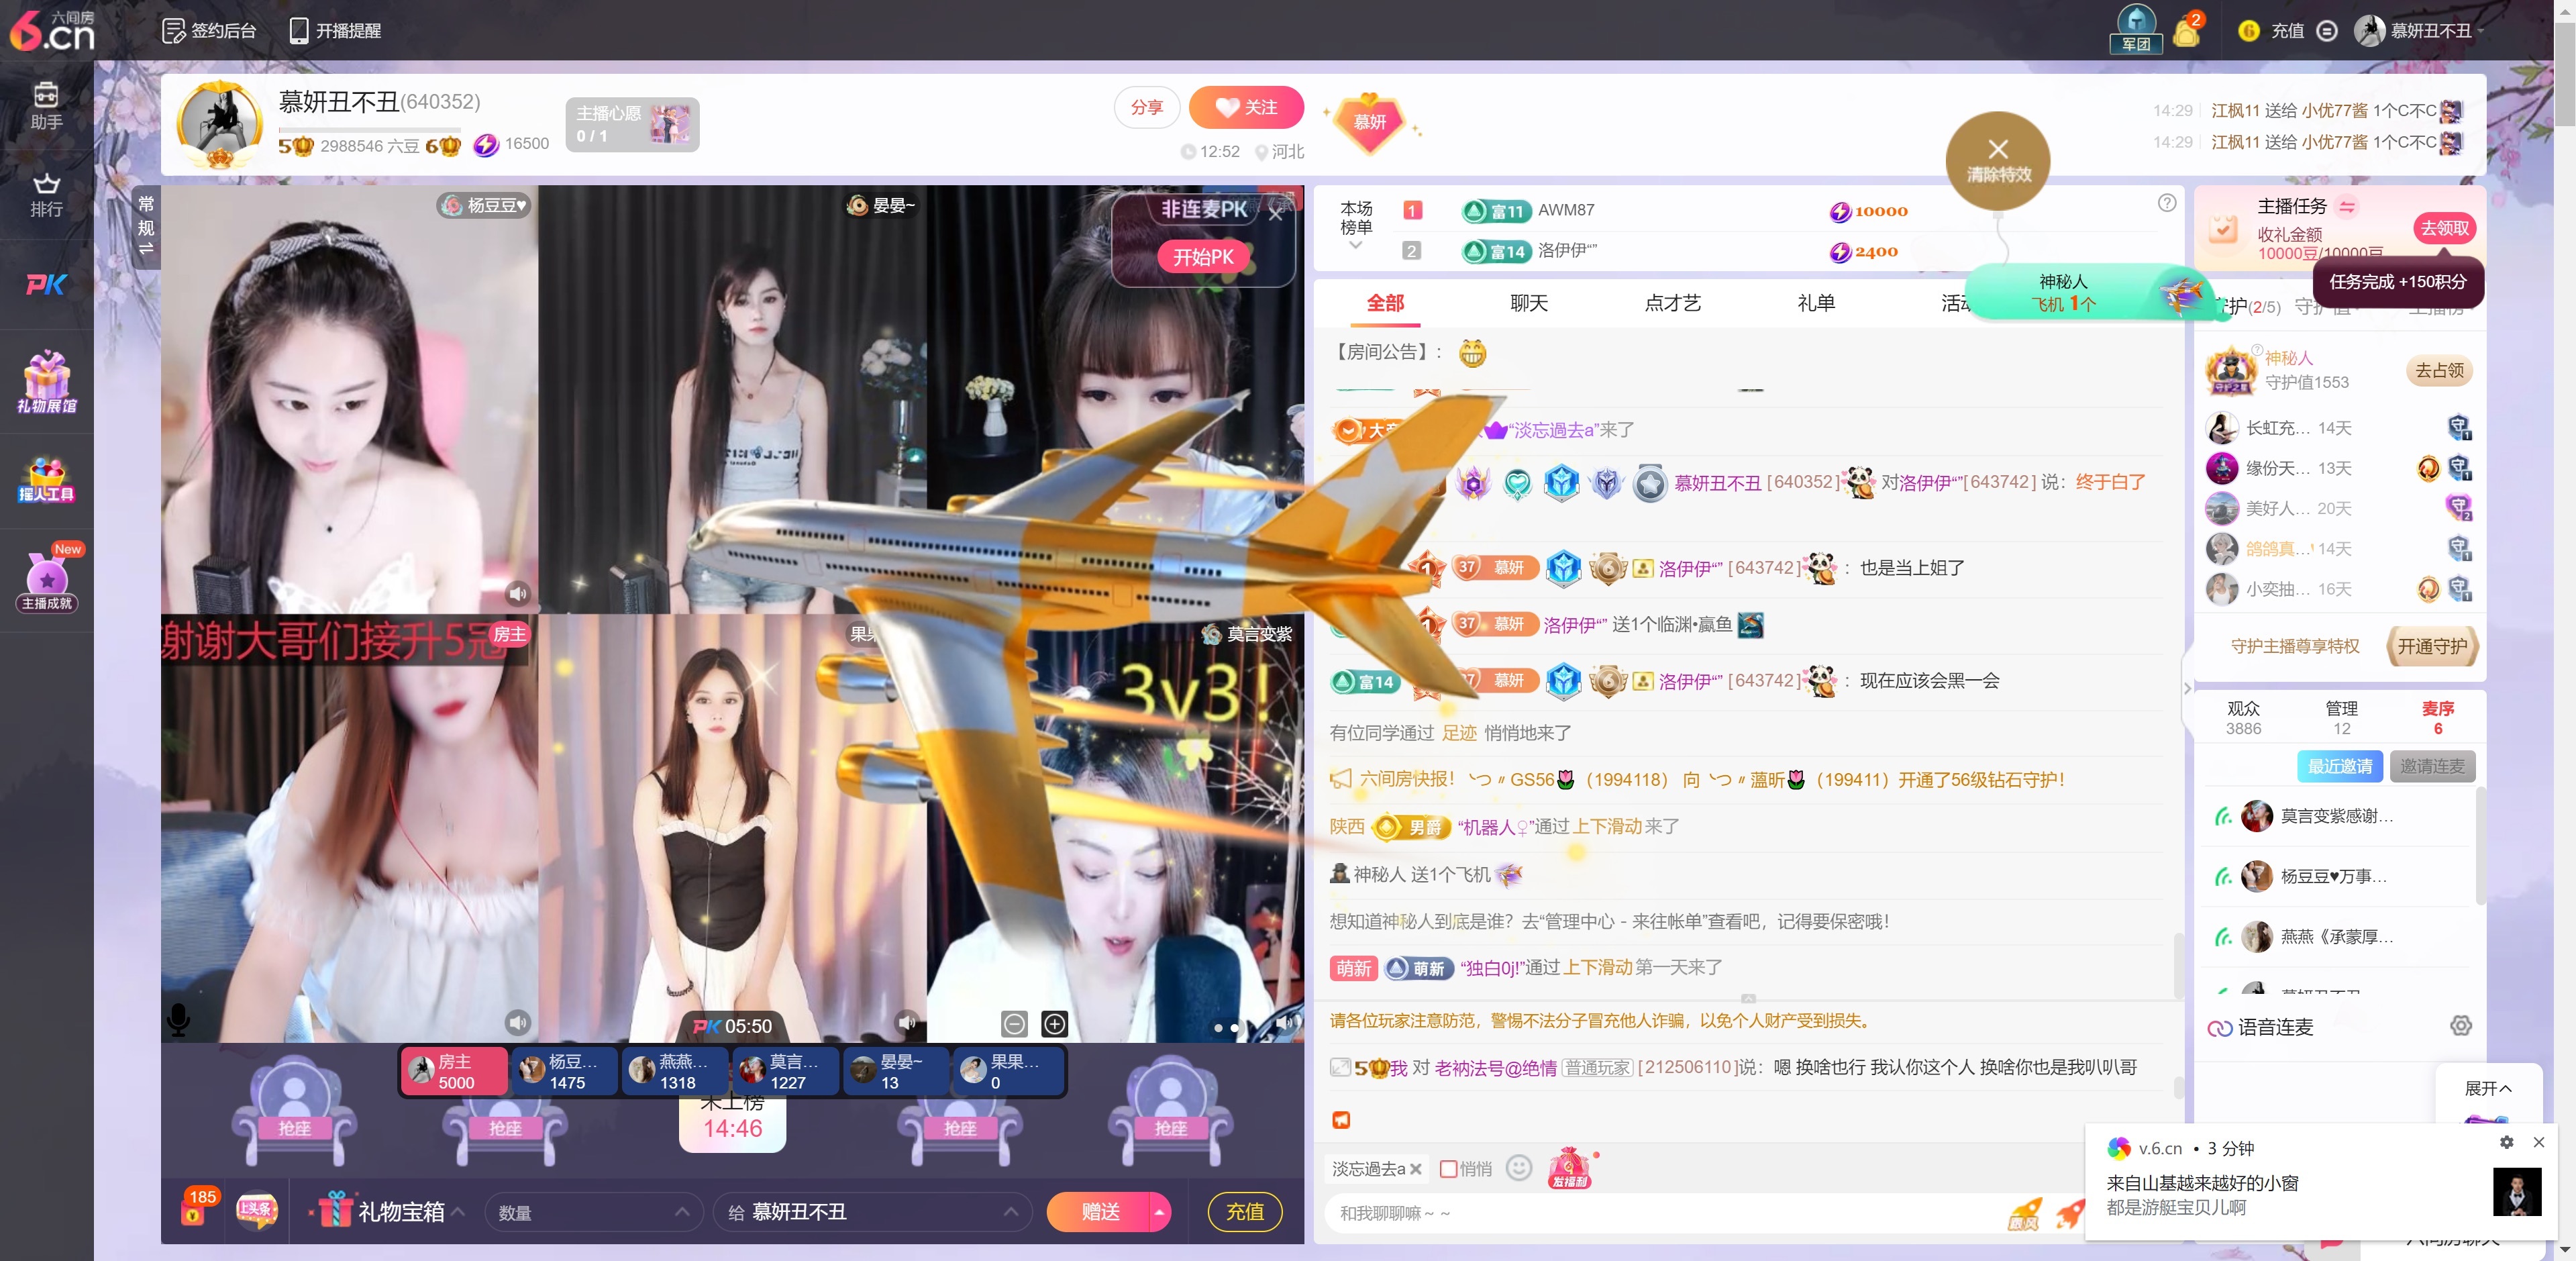The width and height of the screenshot is (2576, 1261).
Task: Open the 助手 sidebar tool
Action: click(x=46, y=106)
